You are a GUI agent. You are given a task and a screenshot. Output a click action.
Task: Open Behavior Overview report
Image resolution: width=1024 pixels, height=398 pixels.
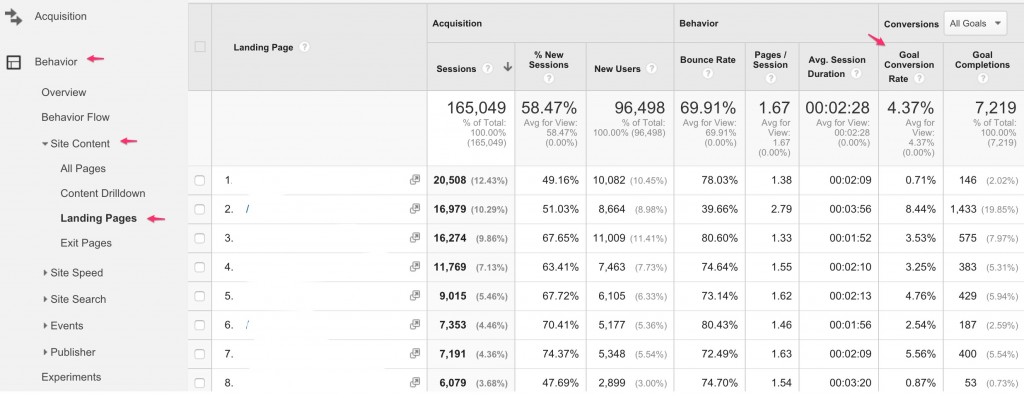pyautogui.click(x=64, y=93)
